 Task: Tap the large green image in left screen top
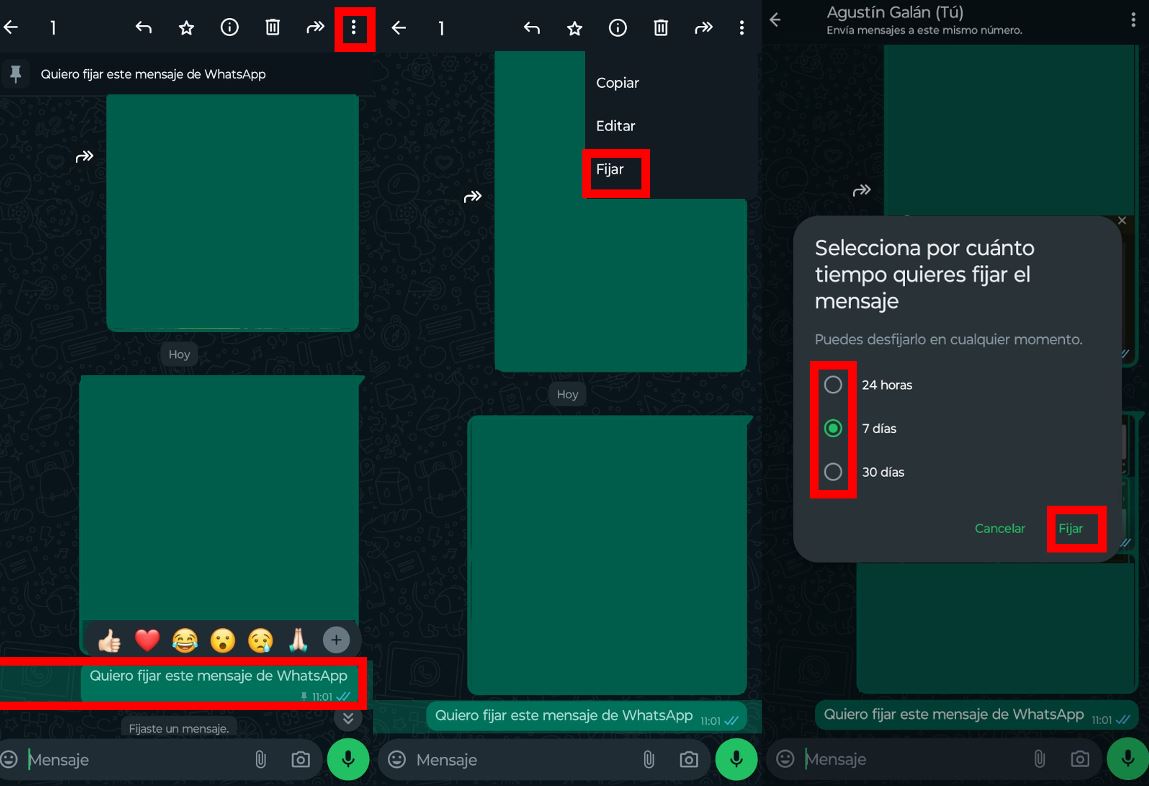click(232, 212)
